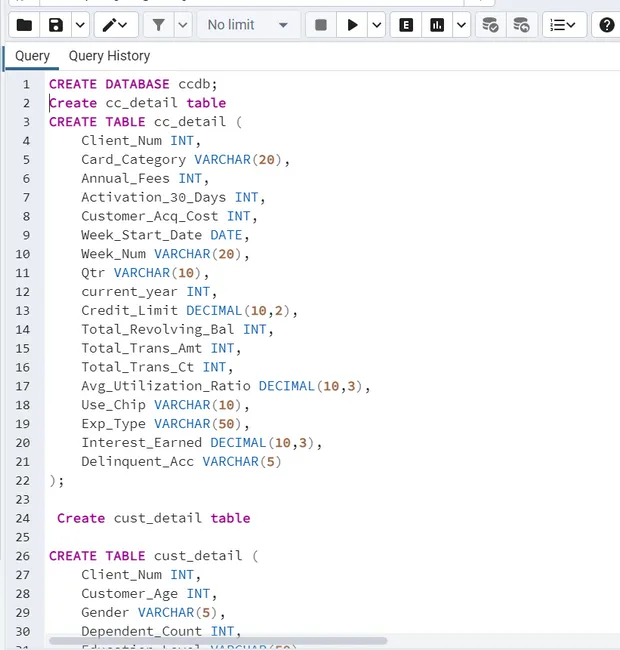620x650 pixels.
Task: Expand execute options dropdown
Action: 376,25
